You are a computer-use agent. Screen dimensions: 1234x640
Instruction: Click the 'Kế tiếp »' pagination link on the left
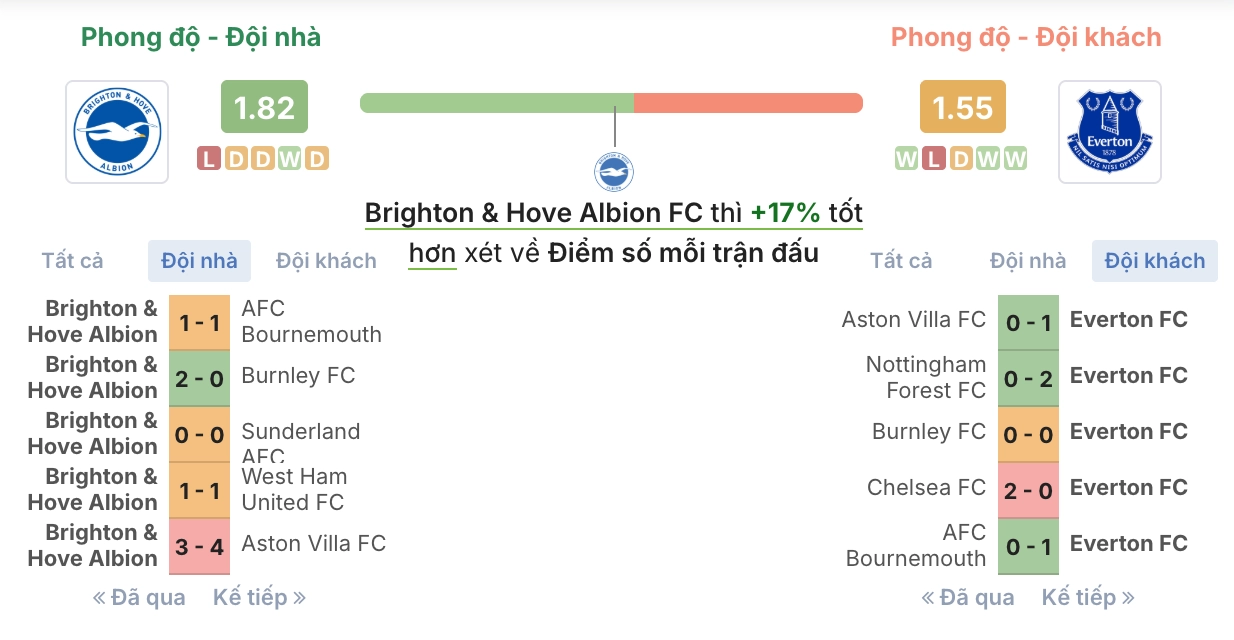pos(259,596)
